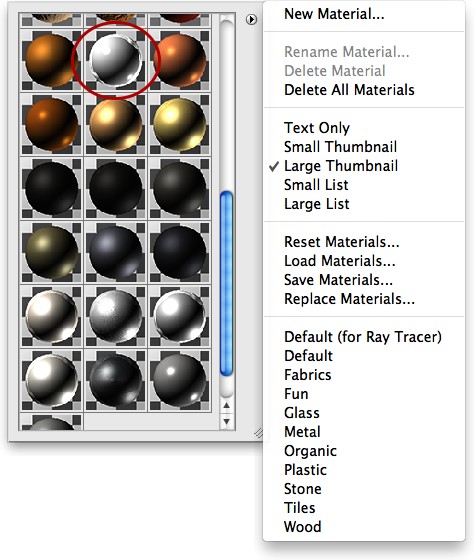The width and height of the screenshot is (474, 560).
Task: Choose the copper-red sphere next to the circled one
Action: [x=179, y=60]
